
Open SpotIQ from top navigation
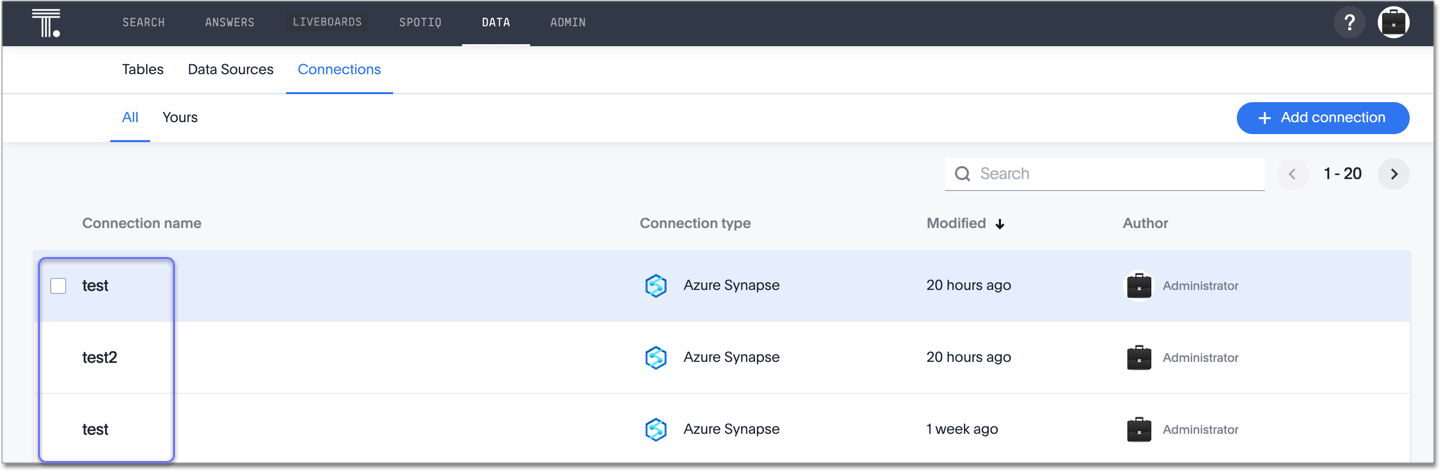click(420, 22)
